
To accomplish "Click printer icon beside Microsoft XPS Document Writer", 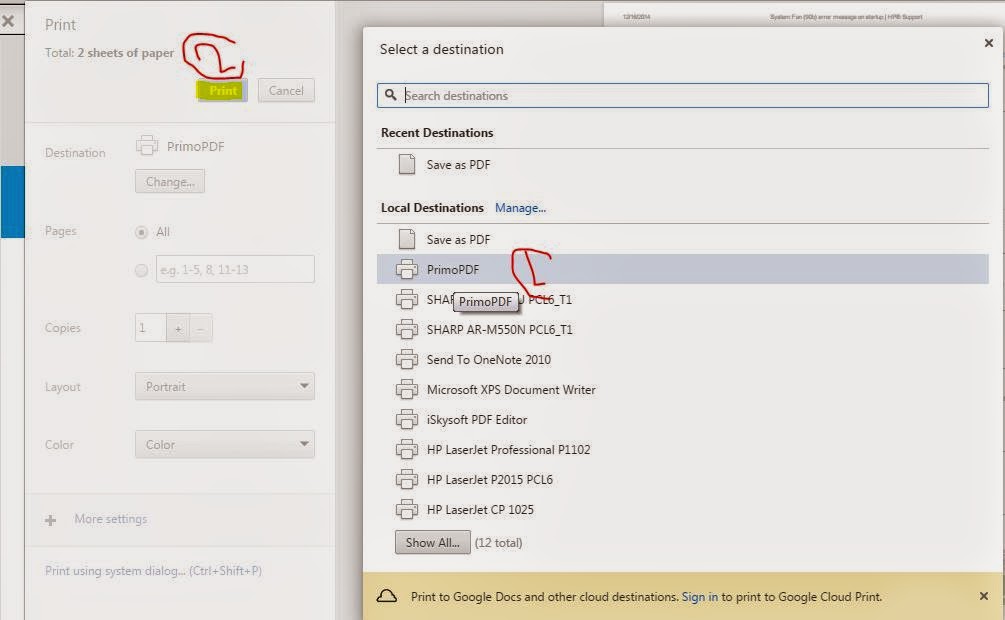I will pos(407,390).
